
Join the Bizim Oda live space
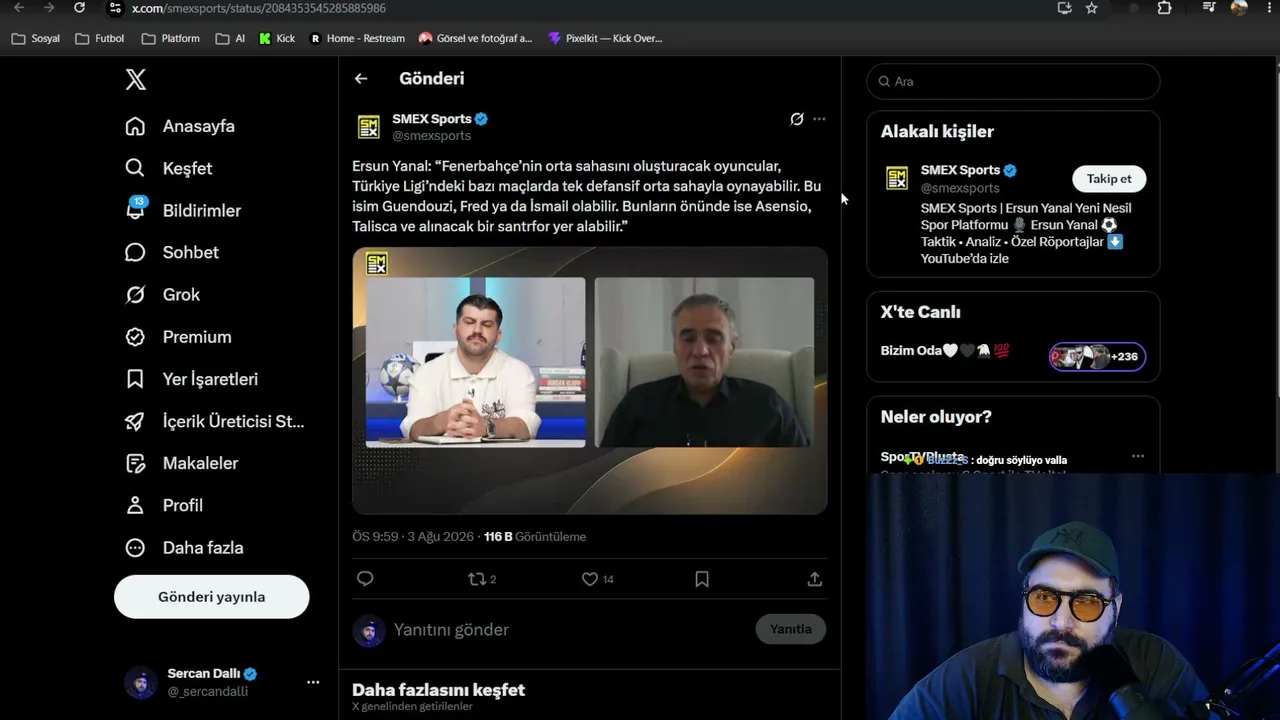pos(945,351)
